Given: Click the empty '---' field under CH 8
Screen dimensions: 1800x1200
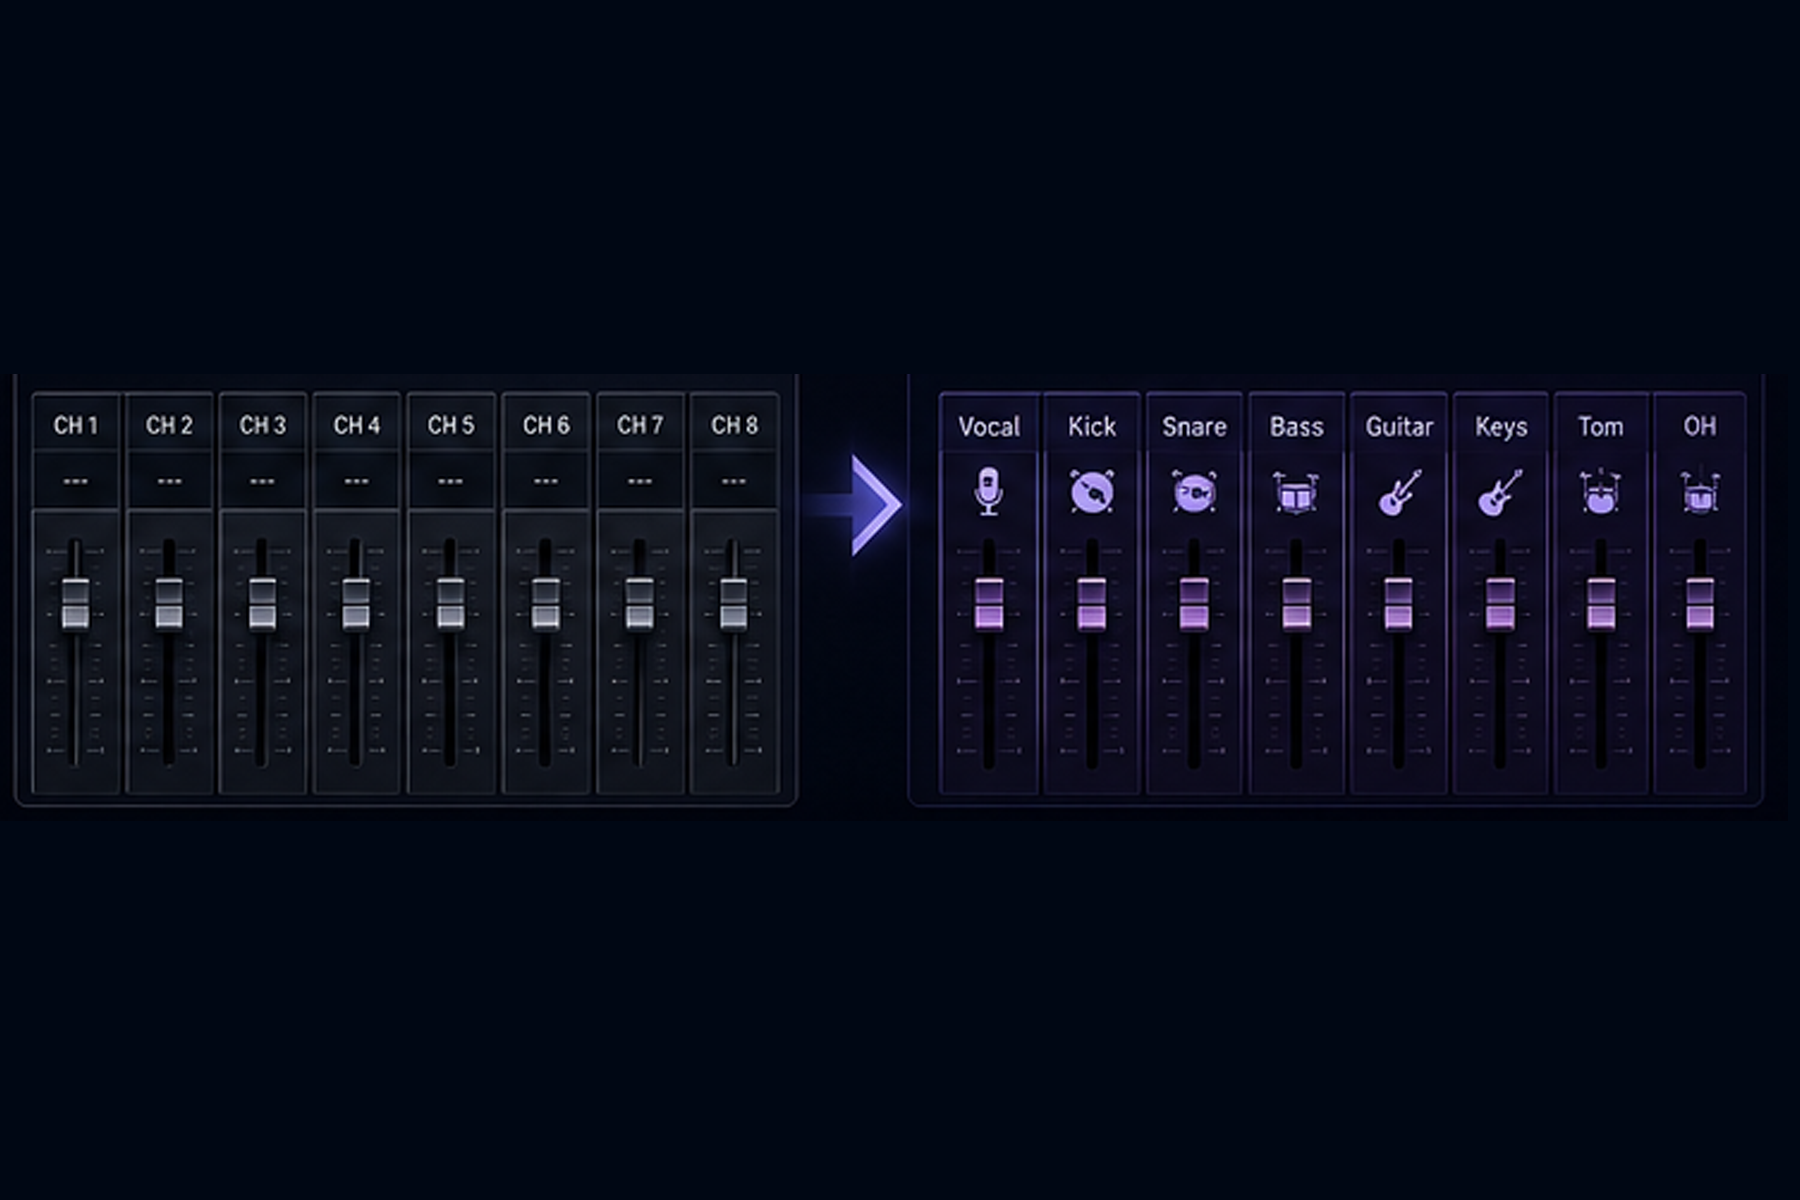Looking at the screenshot, I should (734, 481).
